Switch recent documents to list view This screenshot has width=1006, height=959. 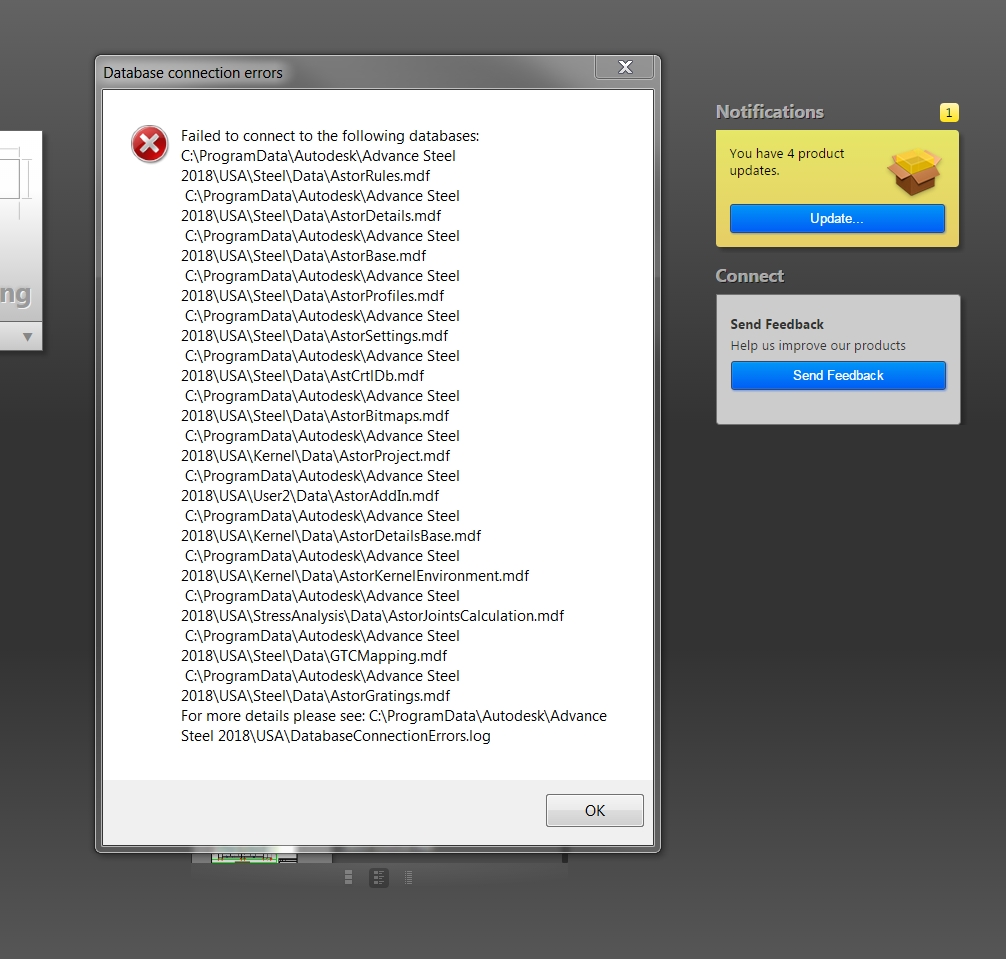(x=408, y=877)
